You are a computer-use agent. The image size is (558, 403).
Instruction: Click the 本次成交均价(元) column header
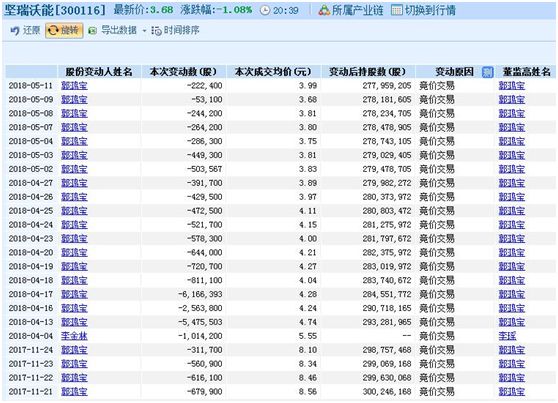click(x=273, y=72)
